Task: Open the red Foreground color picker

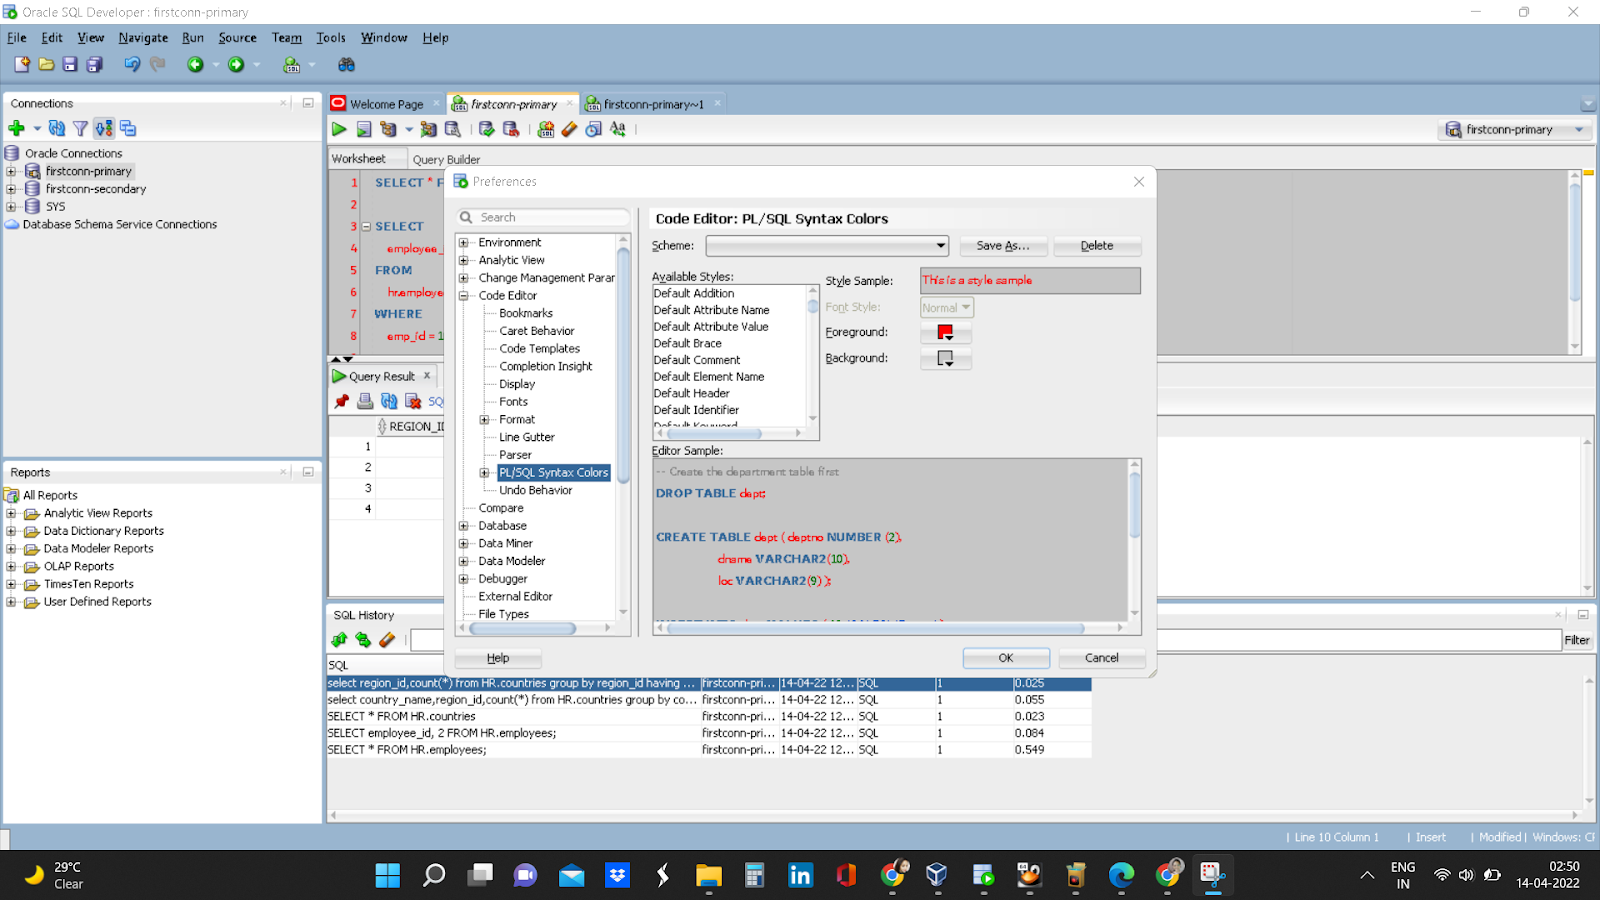Action: [x=945, y=332]
